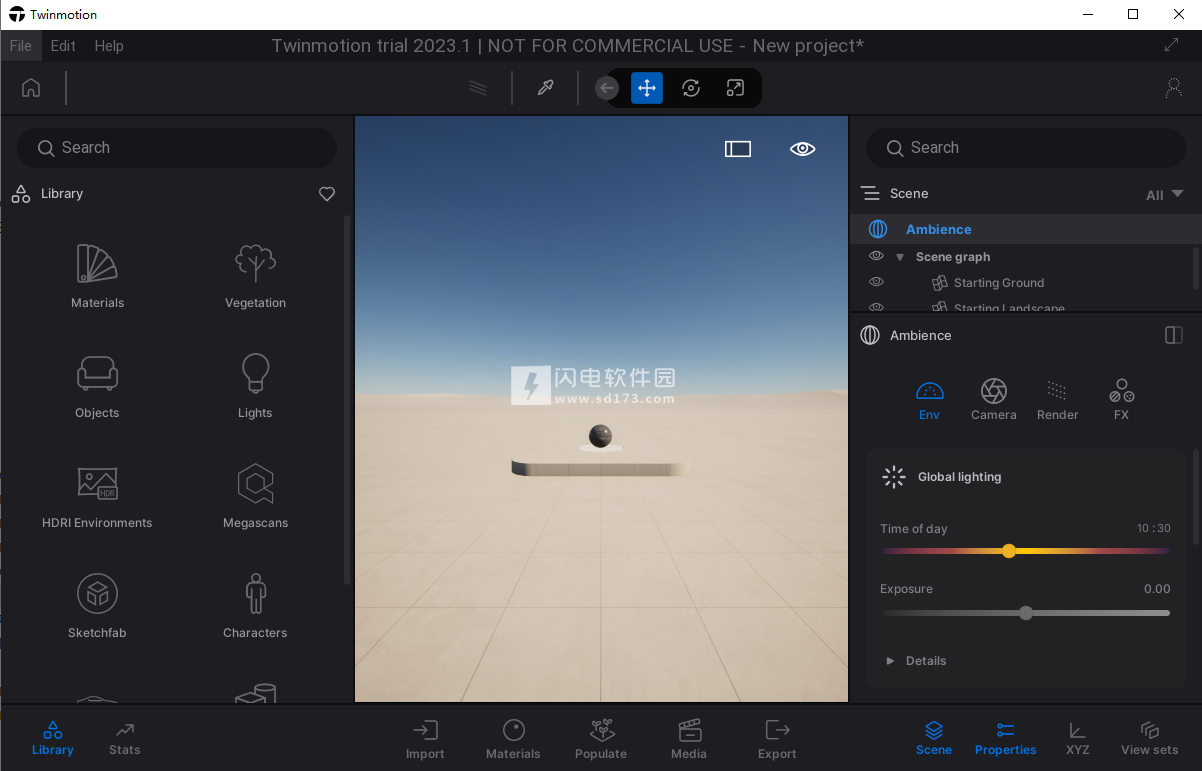The image size is (1202, 771).
Task: Click the Exposure value 0.00
Action: pyautogui.click(x=1157, y=589)
